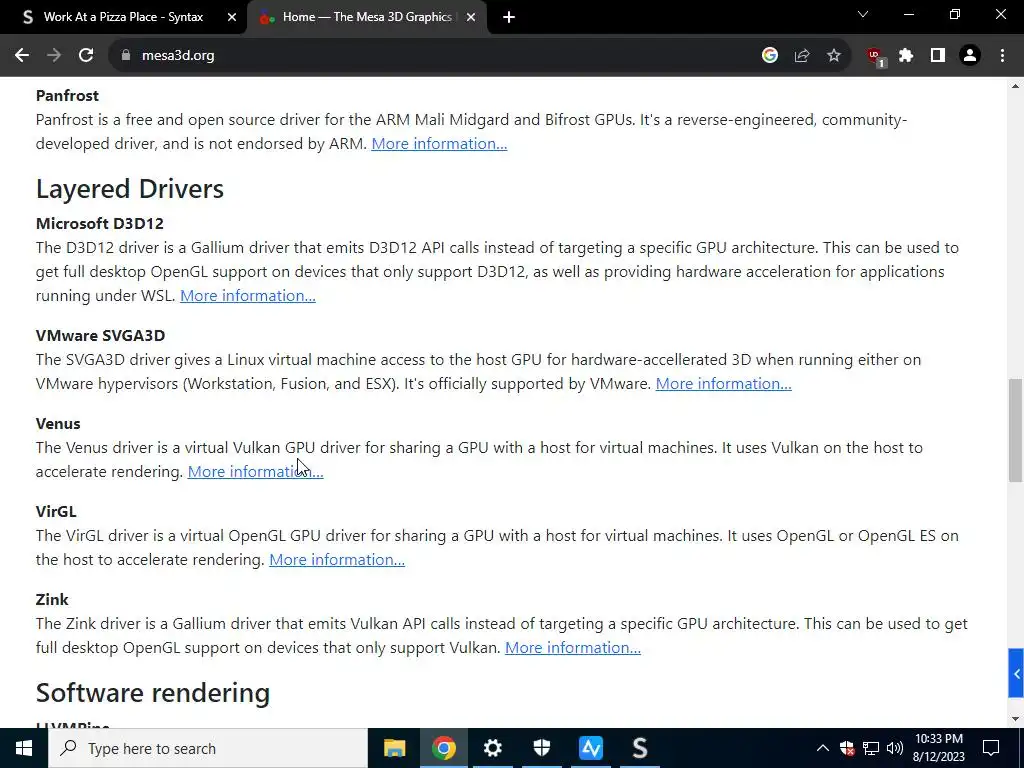This screenshot has height=768, width=1024.
Task: Show hidden system tray icons
Action: point(823,748)
